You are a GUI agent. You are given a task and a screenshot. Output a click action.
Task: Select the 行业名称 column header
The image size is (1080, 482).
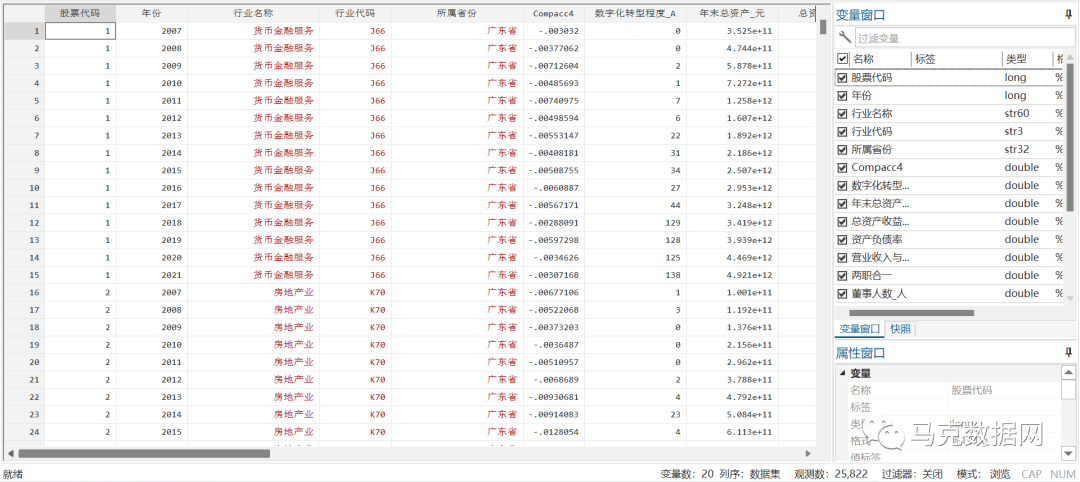click(x=253, y=13)
